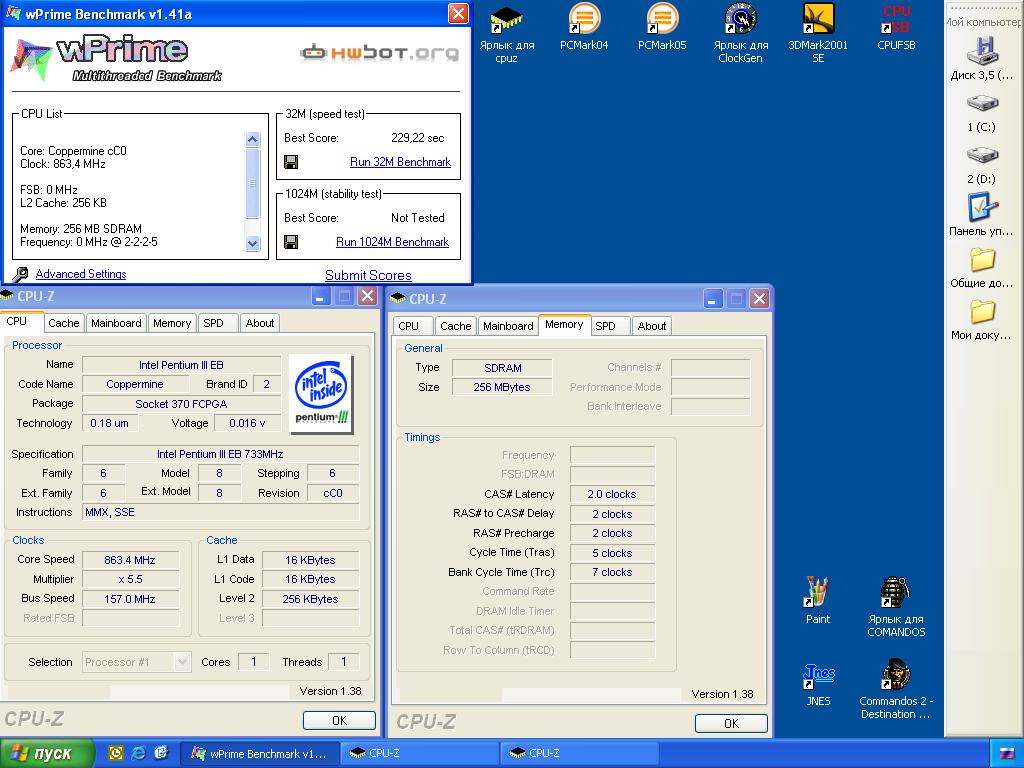Viewport: 1024px width, 768px height.
Task: Switch to Mainboard tab in left CPU-Z
Action: [116, 323]
